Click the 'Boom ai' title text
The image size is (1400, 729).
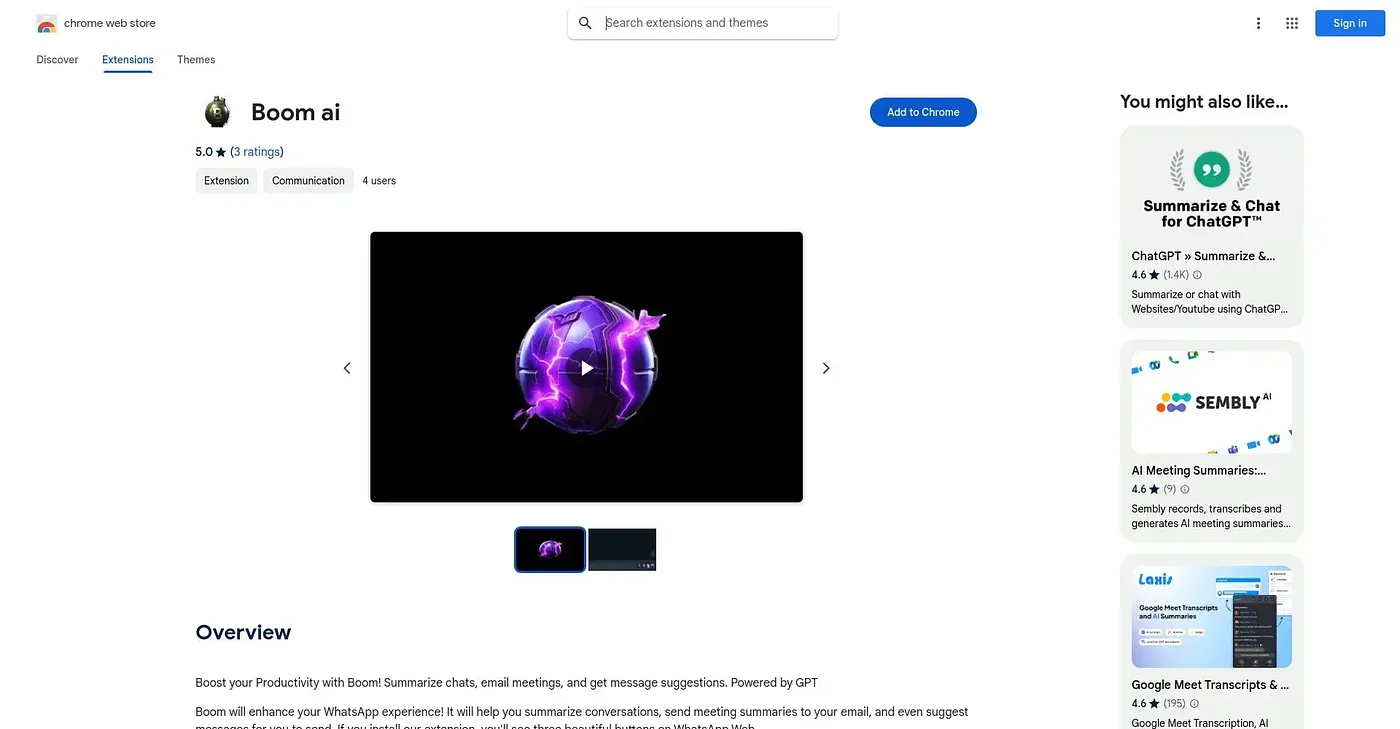(x=295, y=112)
